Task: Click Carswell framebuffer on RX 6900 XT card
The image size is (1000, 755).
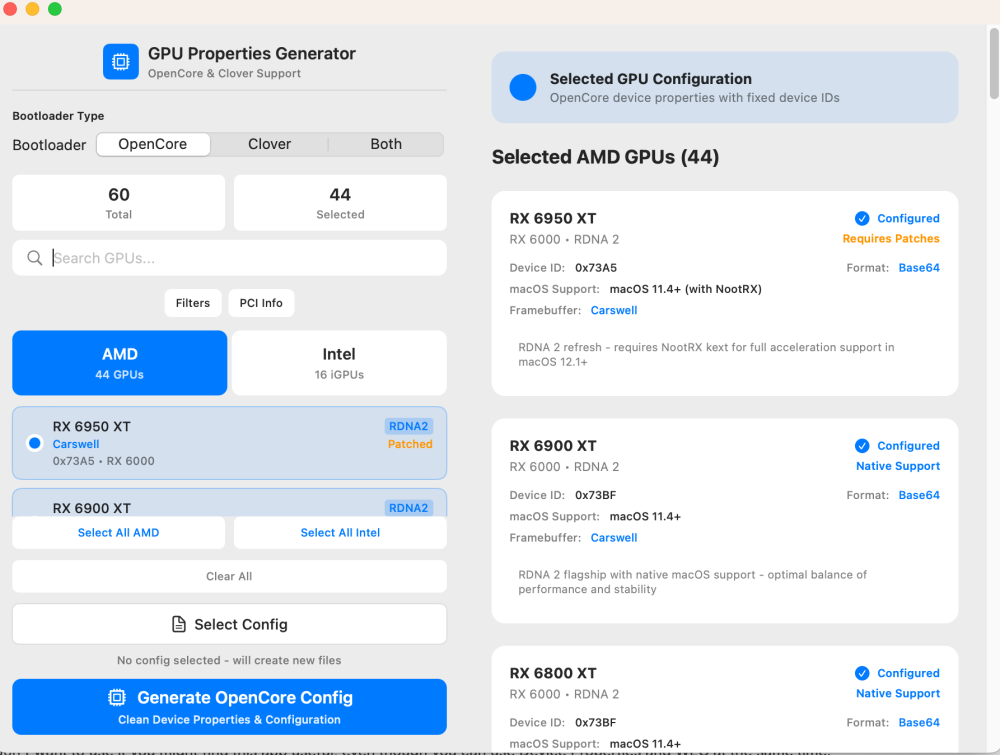Action: 614,538
